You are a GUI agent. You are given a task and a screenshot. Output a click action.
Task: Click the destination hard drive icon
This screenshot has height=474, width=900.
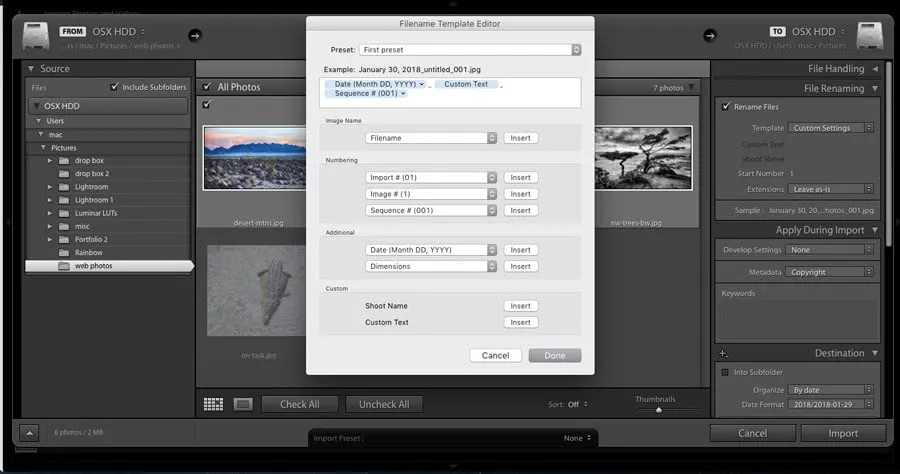click(868, 35)
